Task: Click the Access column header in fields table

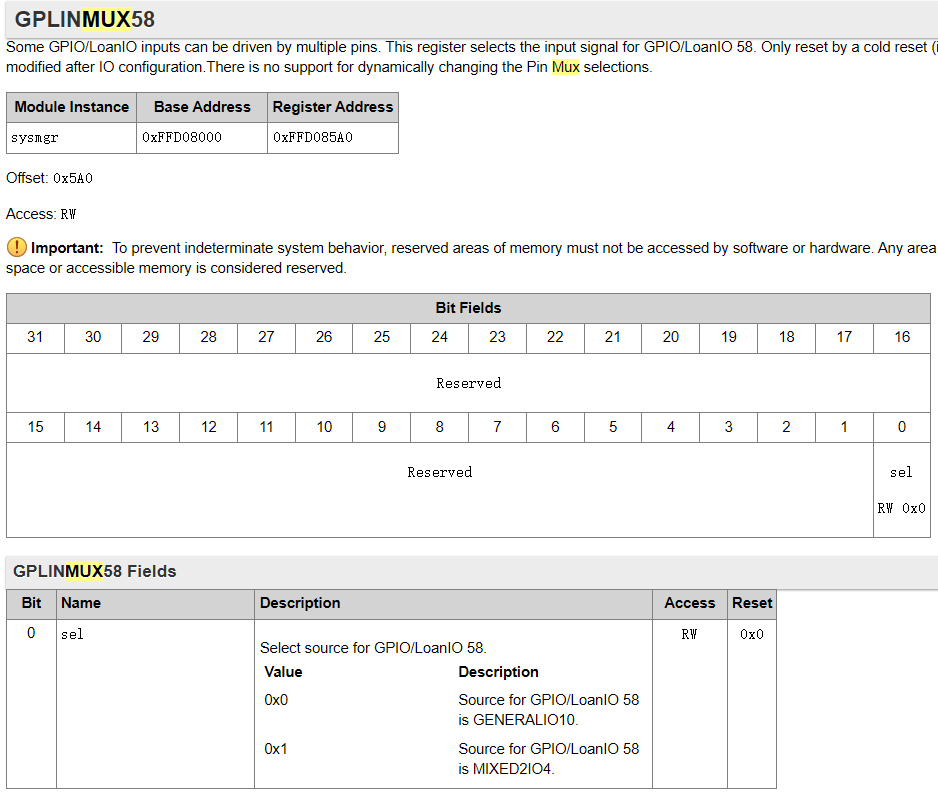Action: (x=690, y=603)
